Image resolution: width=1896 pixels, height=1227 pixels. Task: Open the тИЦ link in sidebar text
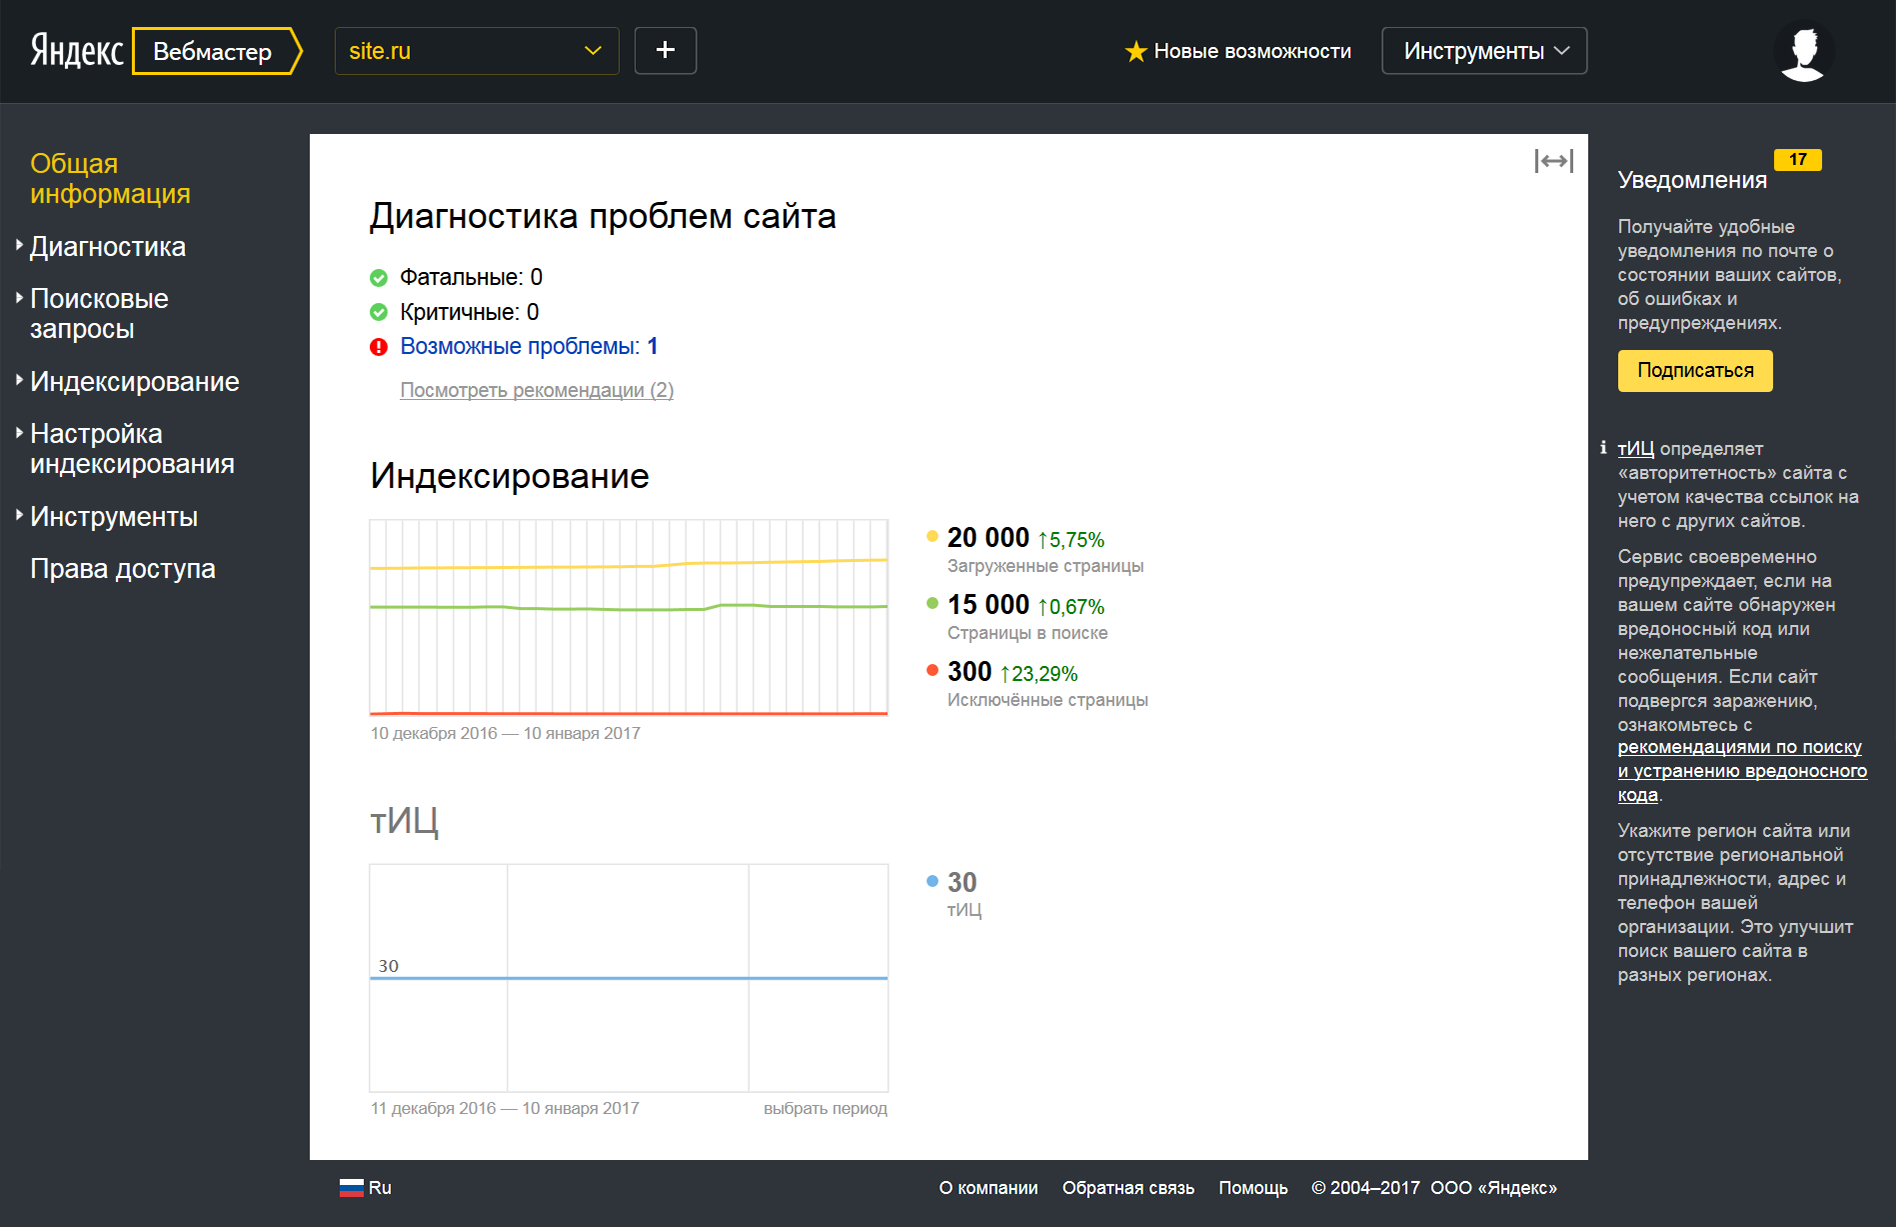coord(1636,449)
